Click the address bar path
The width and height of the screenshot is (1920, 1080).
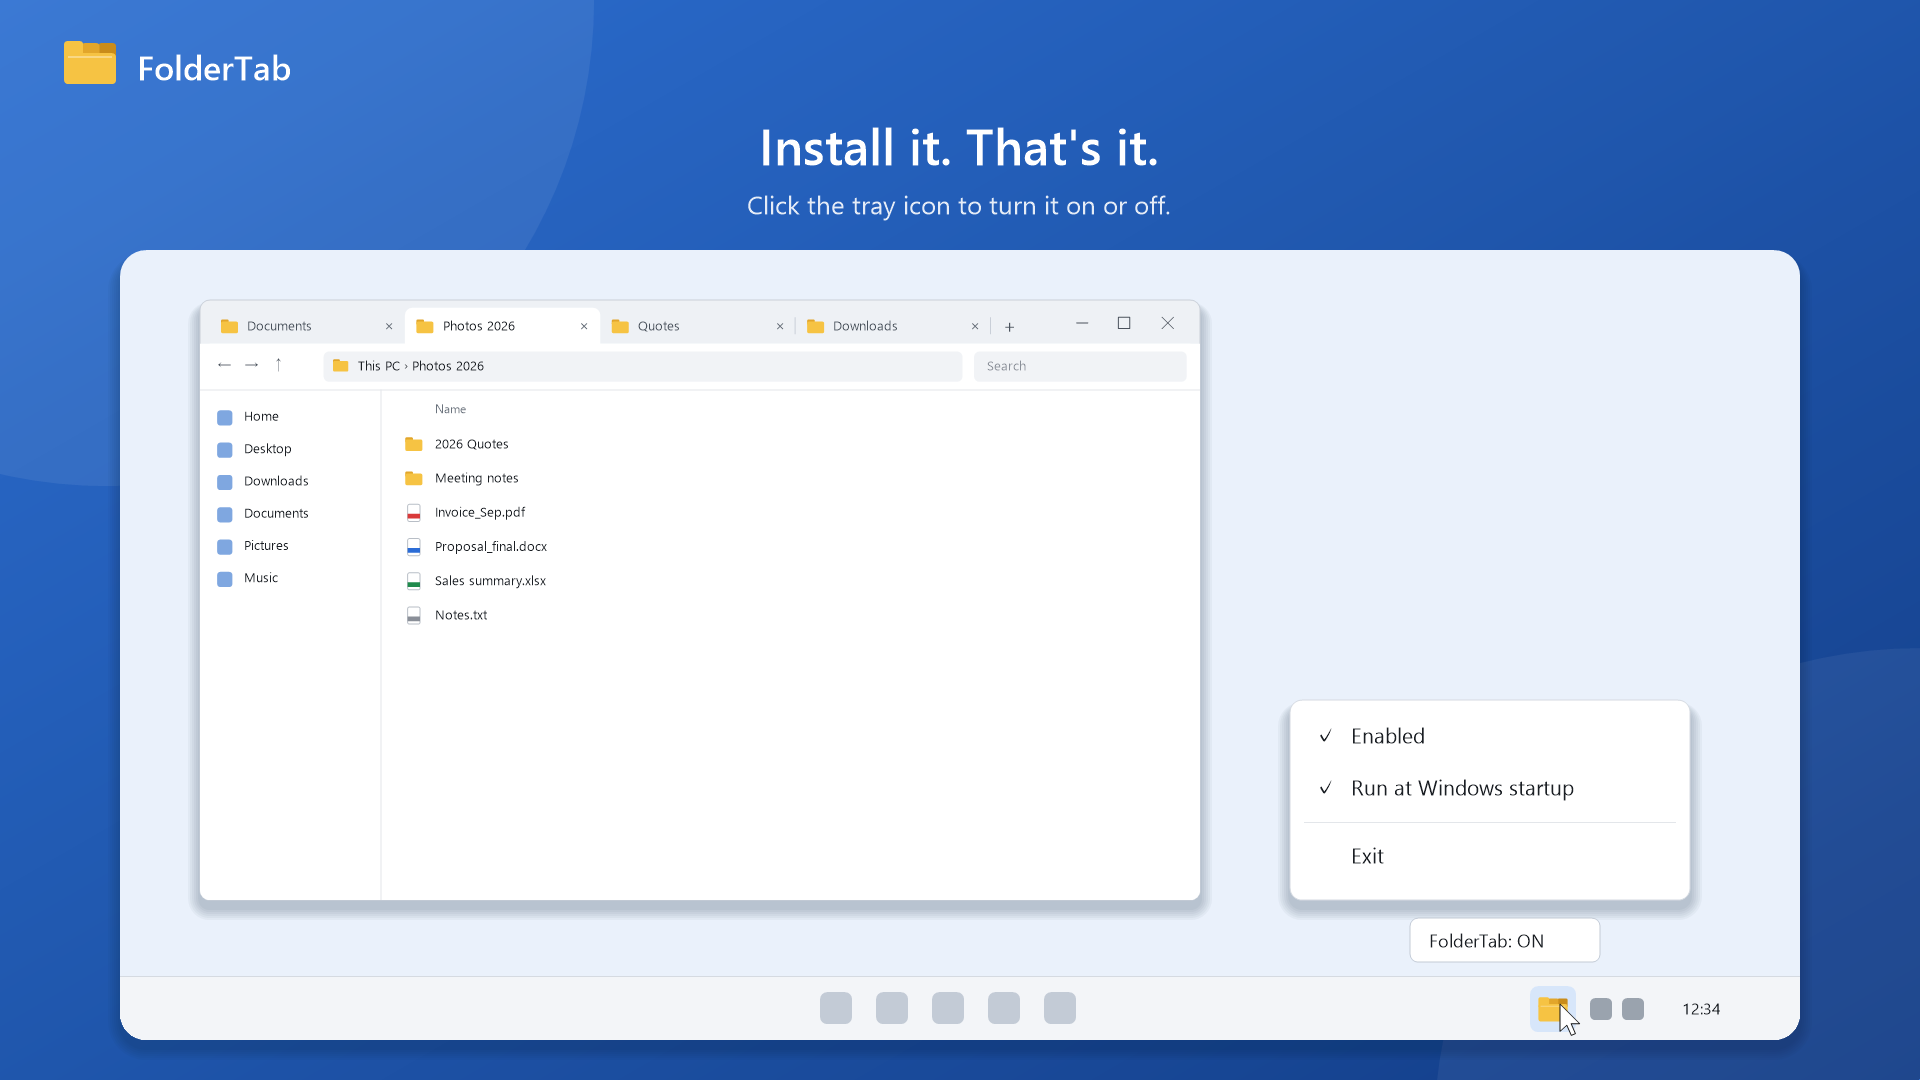[642, 366]
